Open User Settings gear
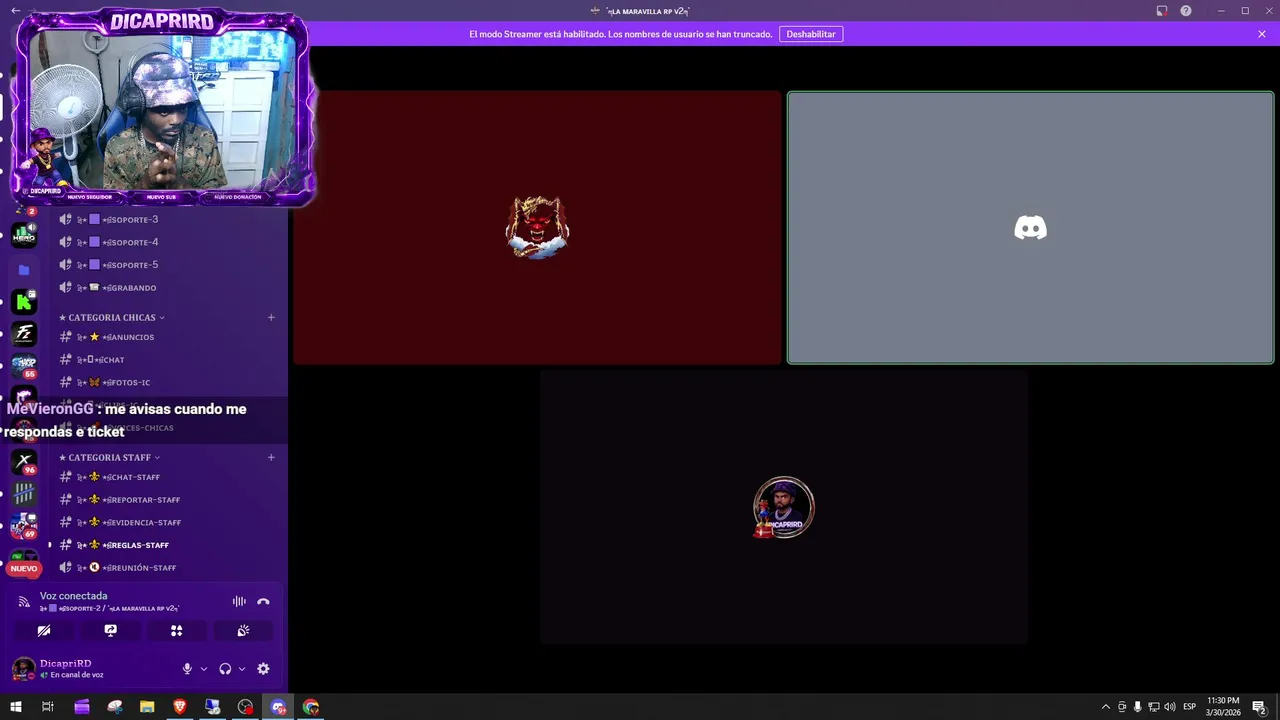This screenshot has width=1280, height=720. (x=263, y=669)
